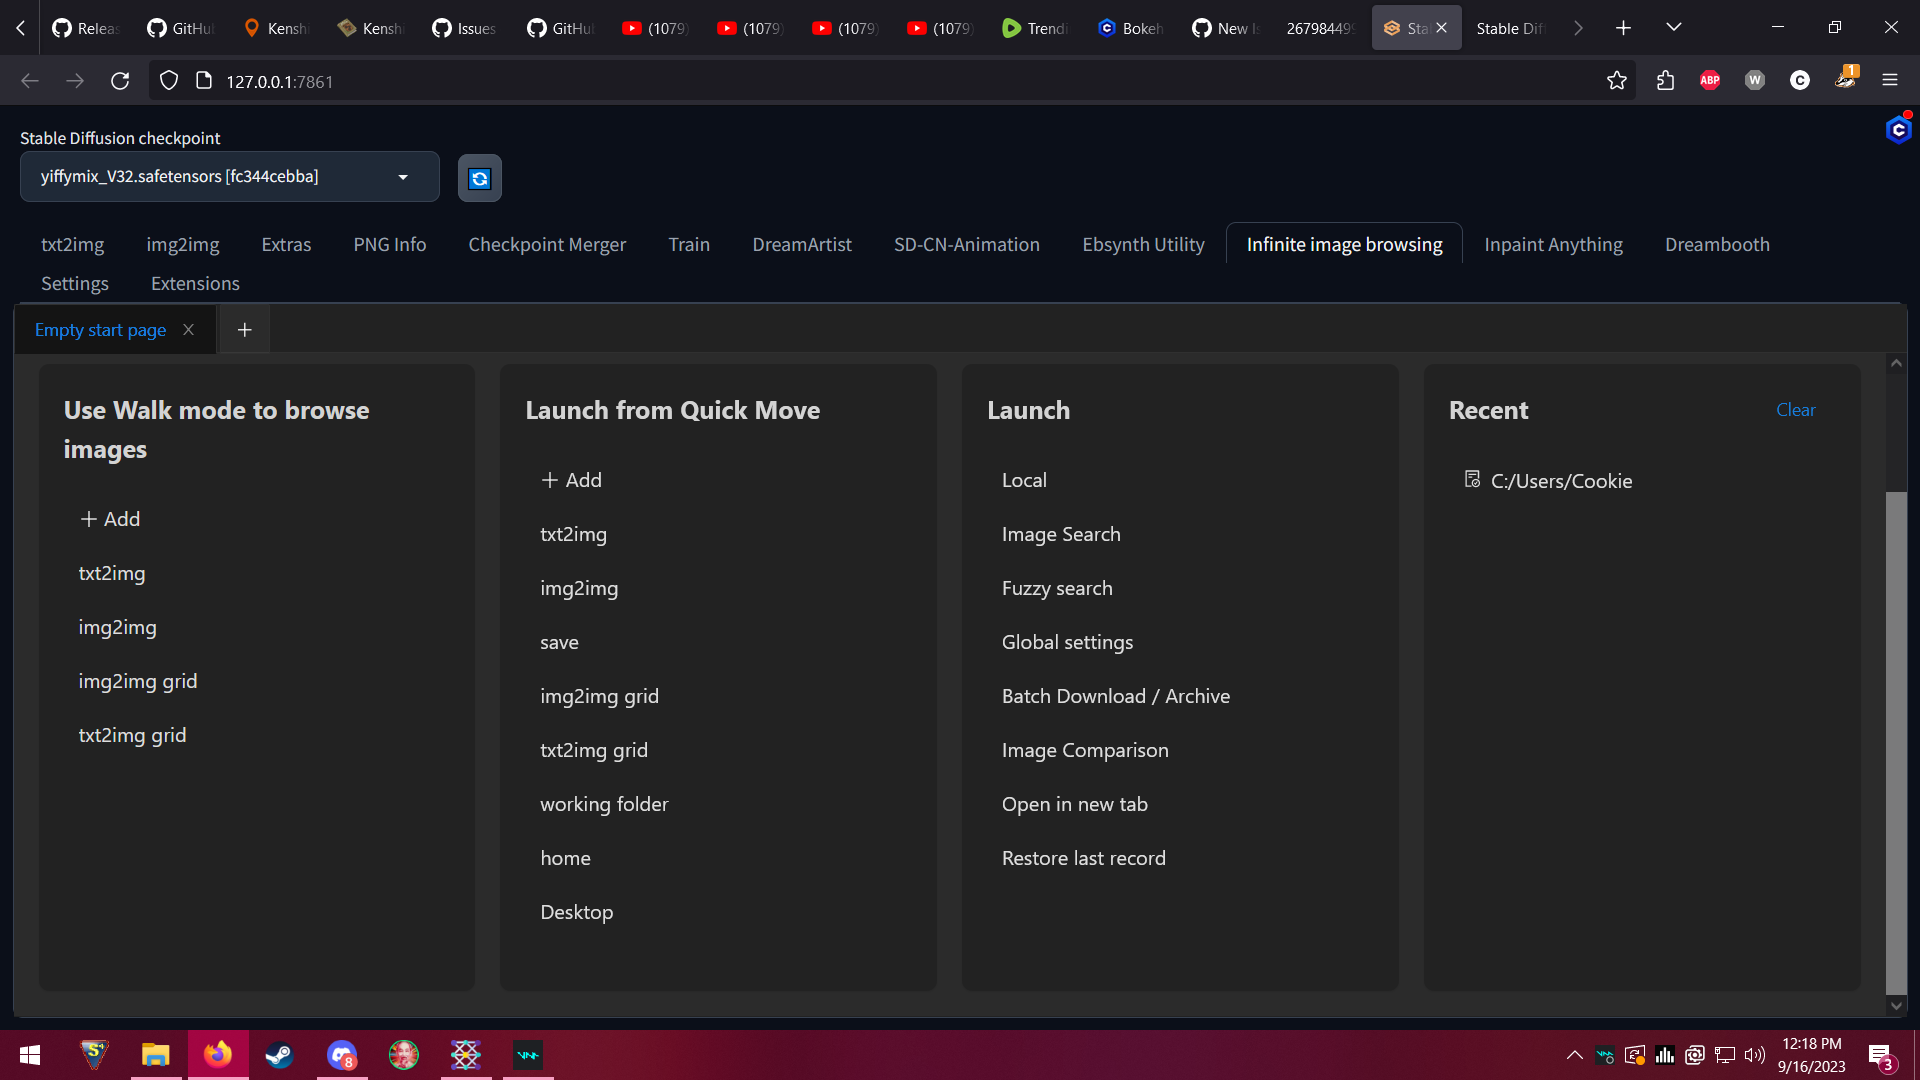Image resolution: width=1920 pixels, height=1080 pixels.
Task: Refresh the checkpoint list with the blue refresh icon
Action: (x=479, y=178)
